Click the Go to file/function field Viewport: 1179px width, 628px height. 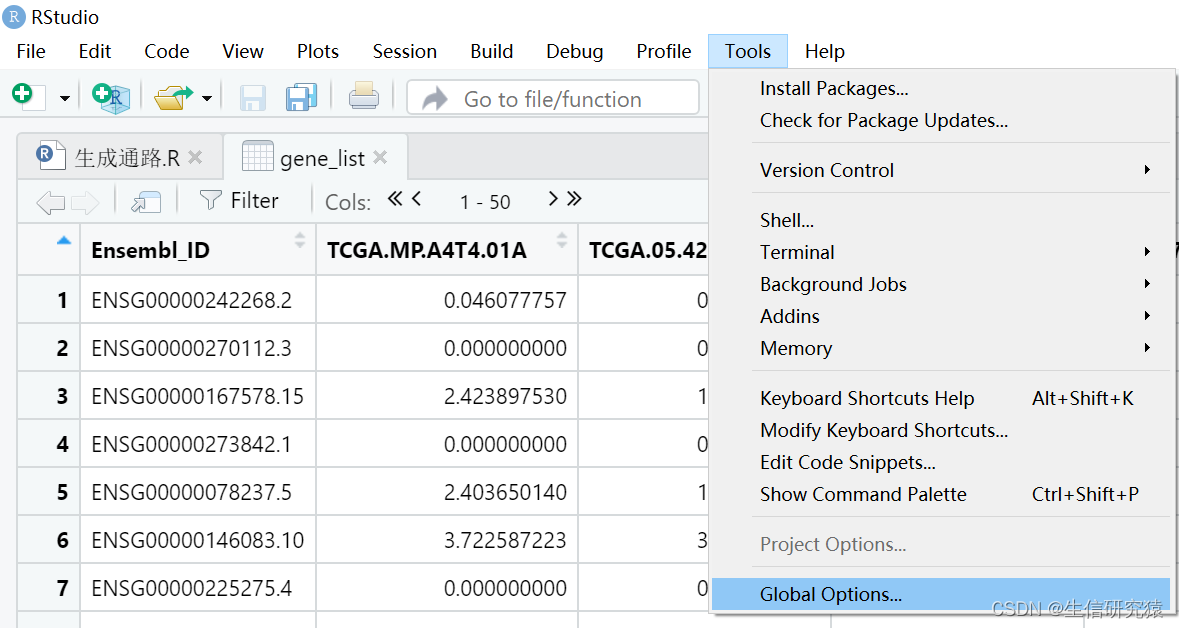552,99
